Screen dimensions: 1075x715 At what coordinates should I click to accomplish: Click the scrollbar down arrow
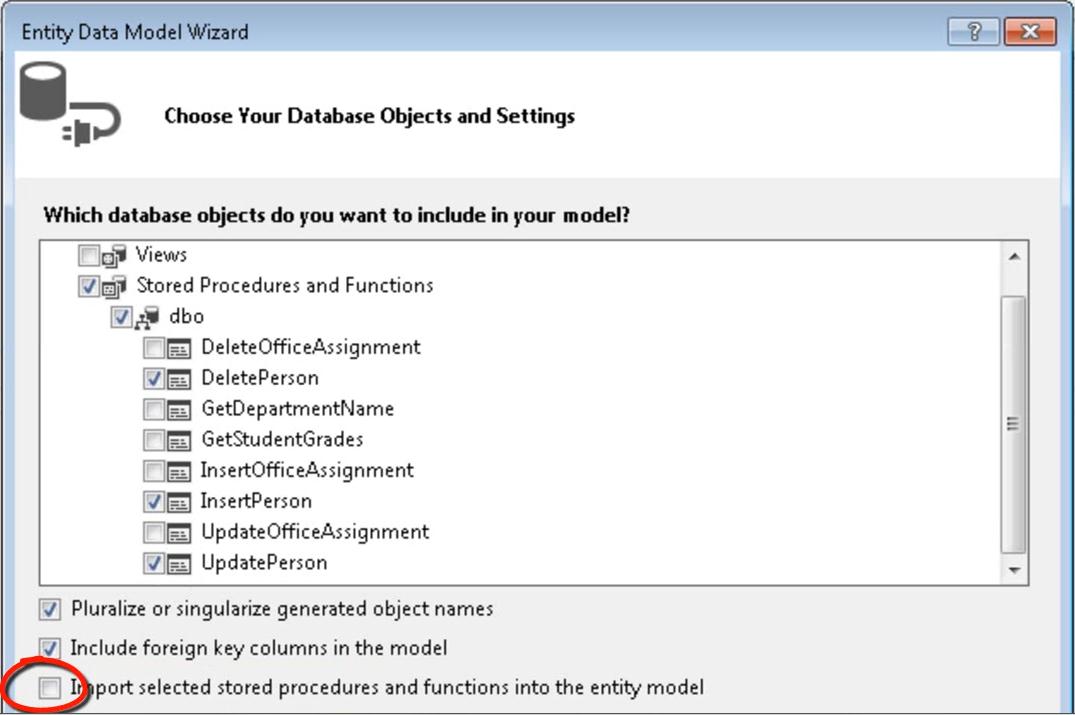pyautogui.click(x=1015, y=570)
